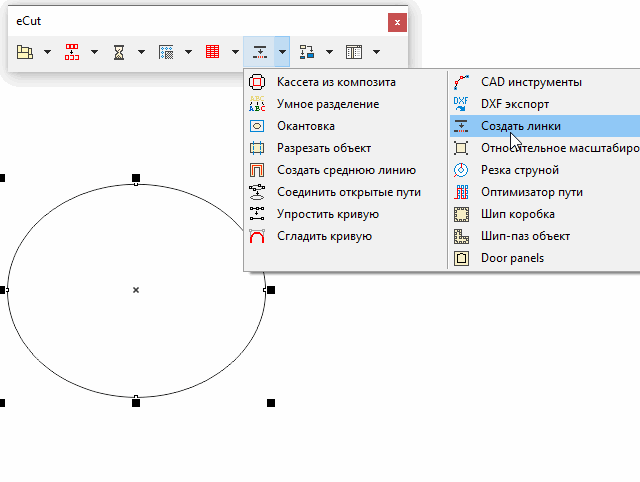Select Сгладить кривую menu entry

pyautogui.click(x=345, y=236)
